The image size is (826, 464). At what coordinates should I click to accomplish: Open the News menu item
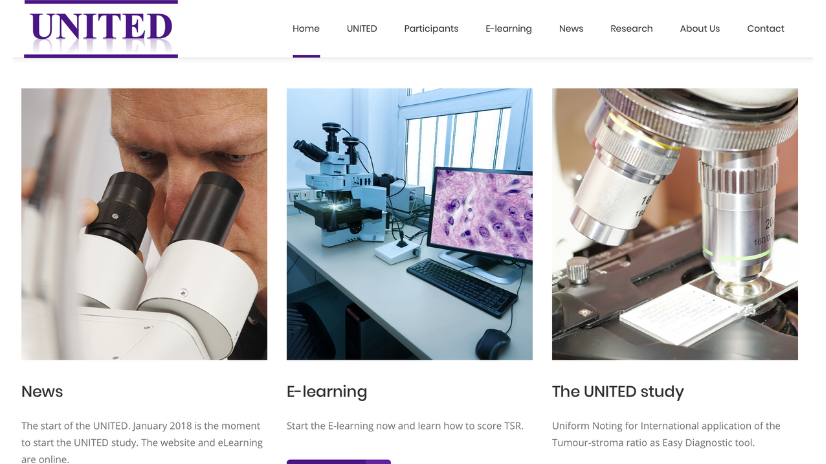click(x=571, y=28)
